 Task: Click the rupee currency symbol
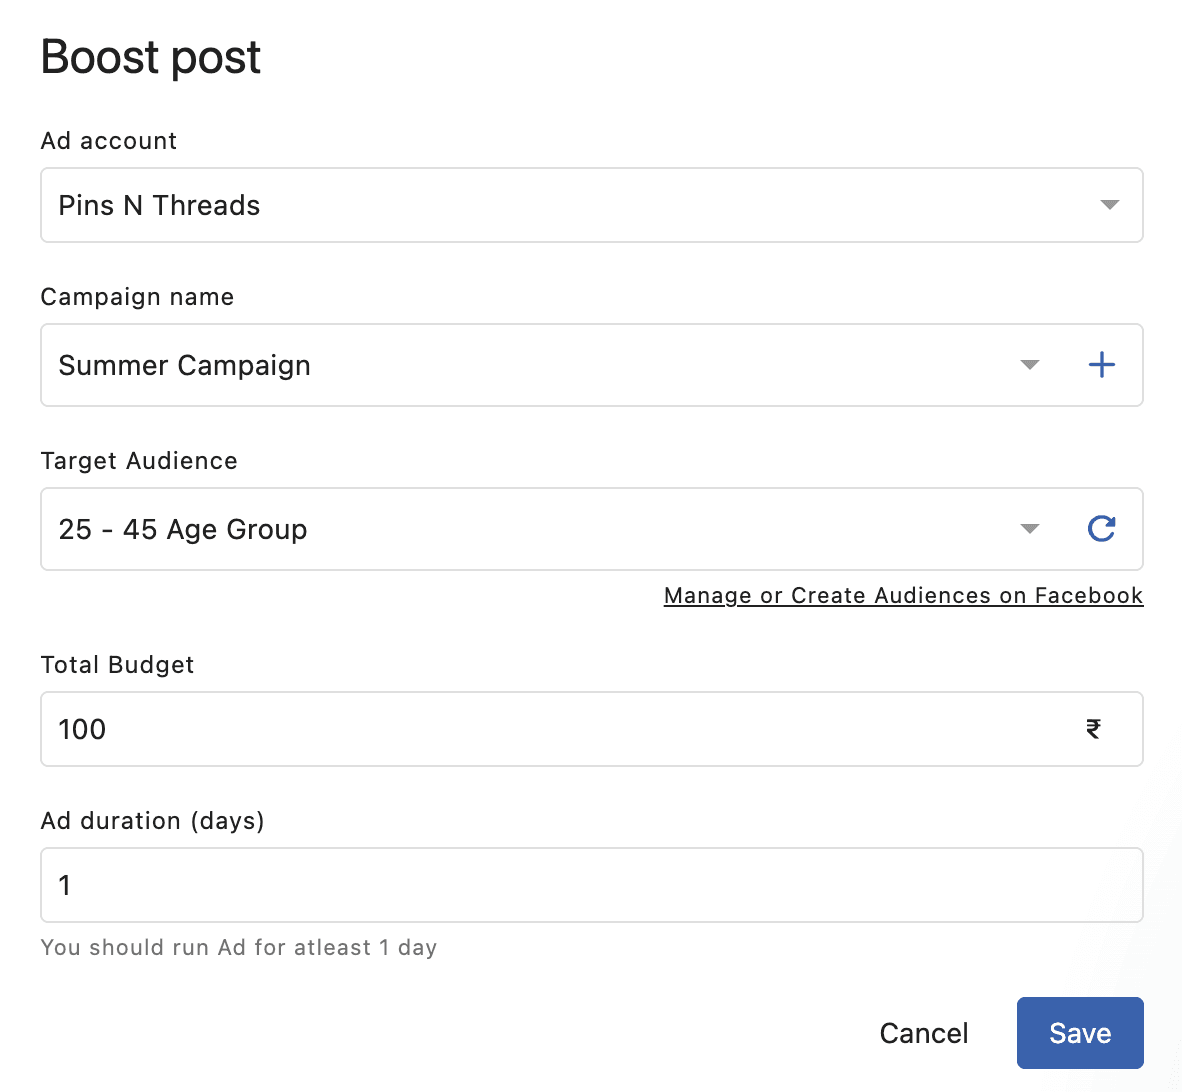(1093, 729)
